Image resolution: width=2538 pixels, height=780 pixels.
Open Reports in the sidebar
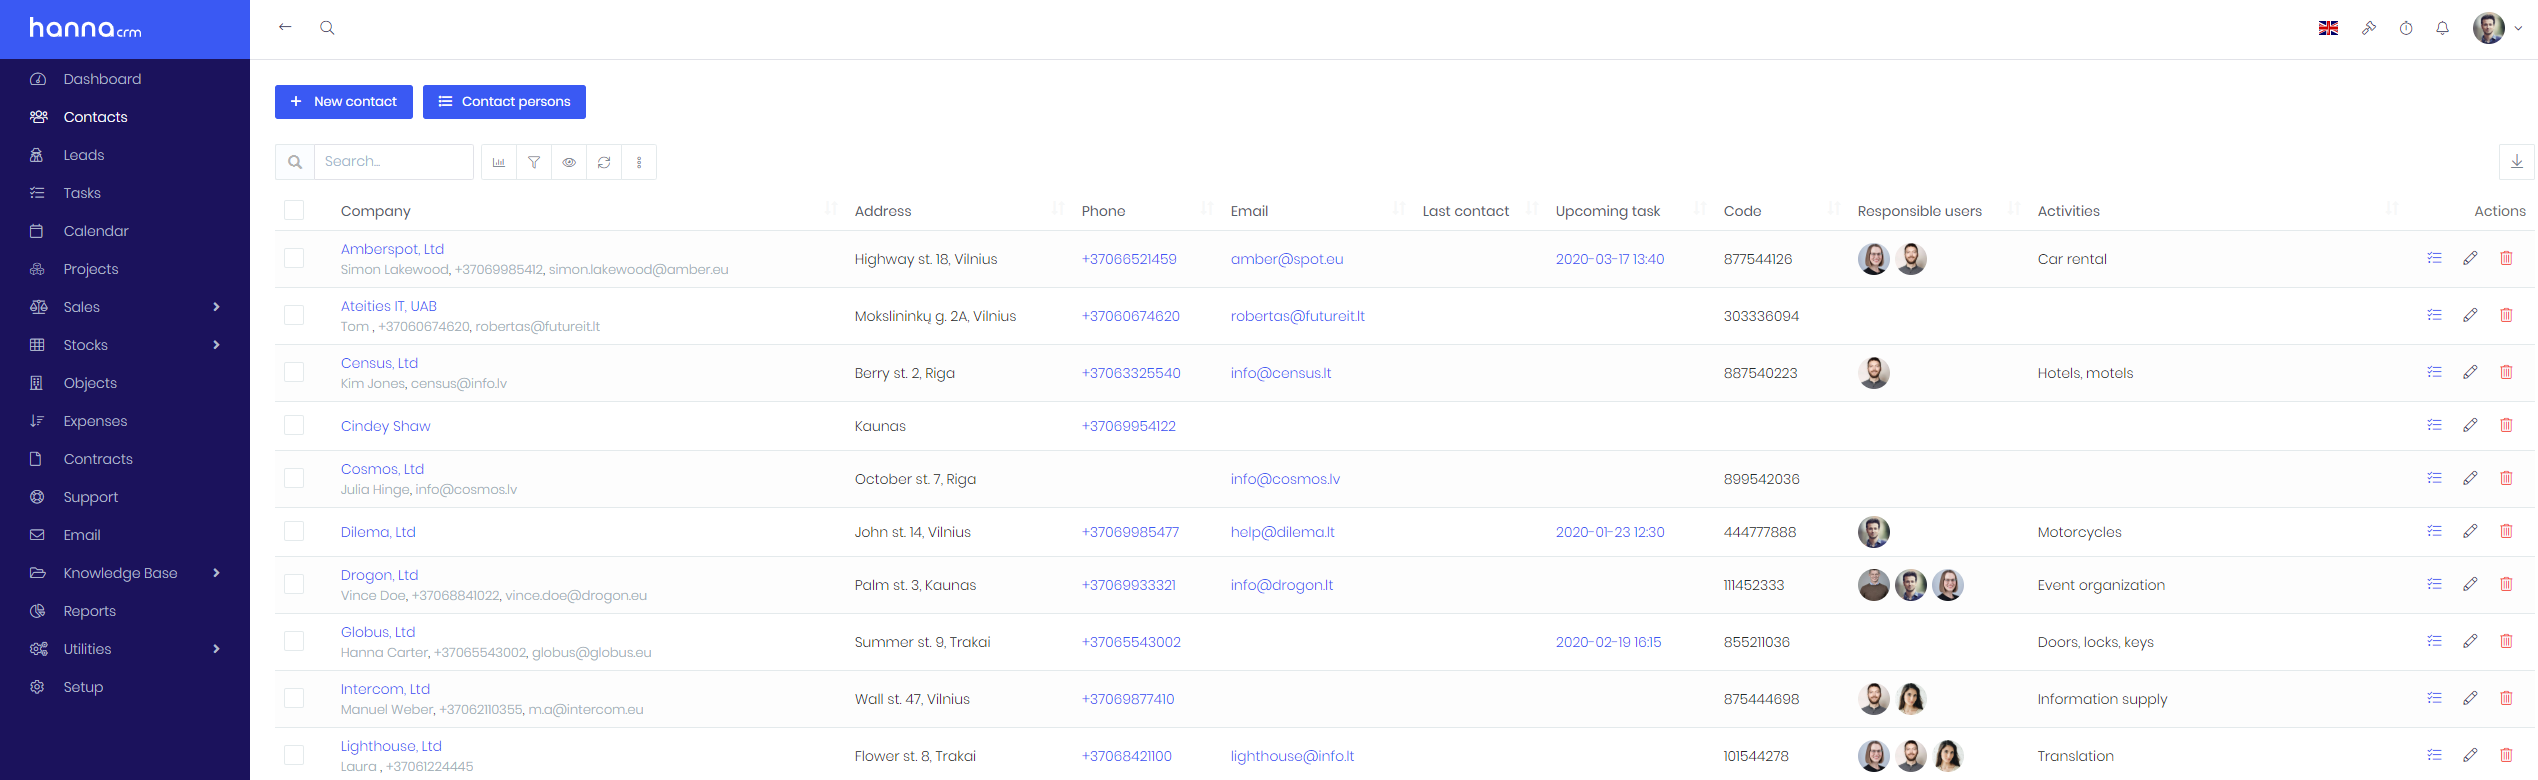click(x=90, y=611)
